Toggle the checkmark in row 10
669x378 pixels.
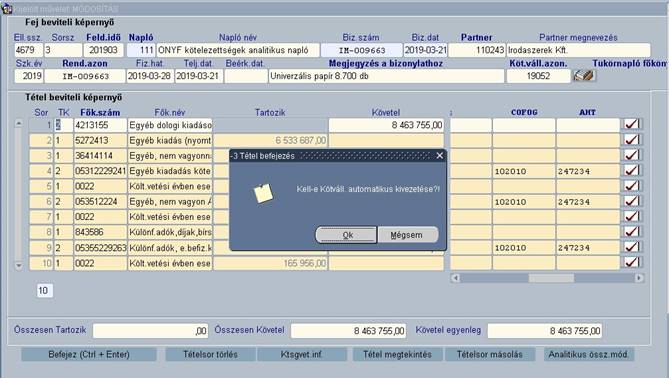tap(631, 263)
